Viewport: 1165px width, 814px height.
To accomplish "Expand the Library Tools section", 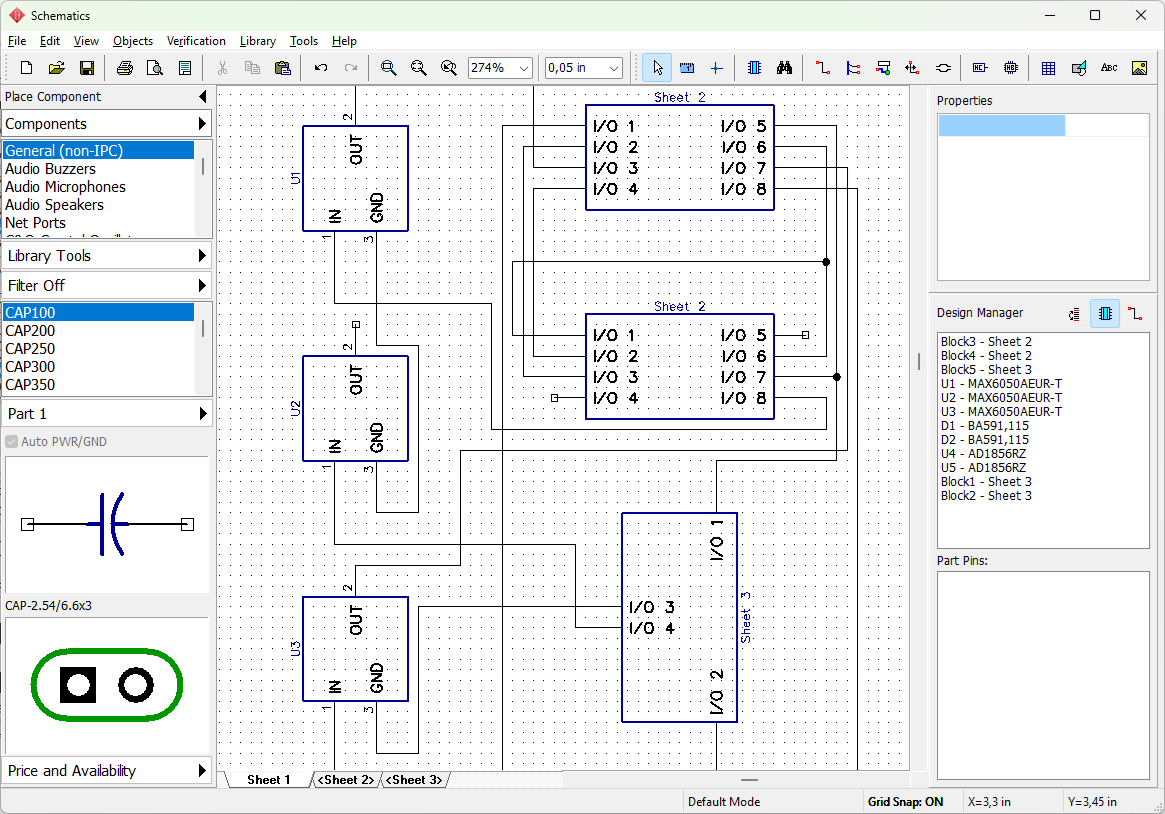I will click(x=107, y=255).
